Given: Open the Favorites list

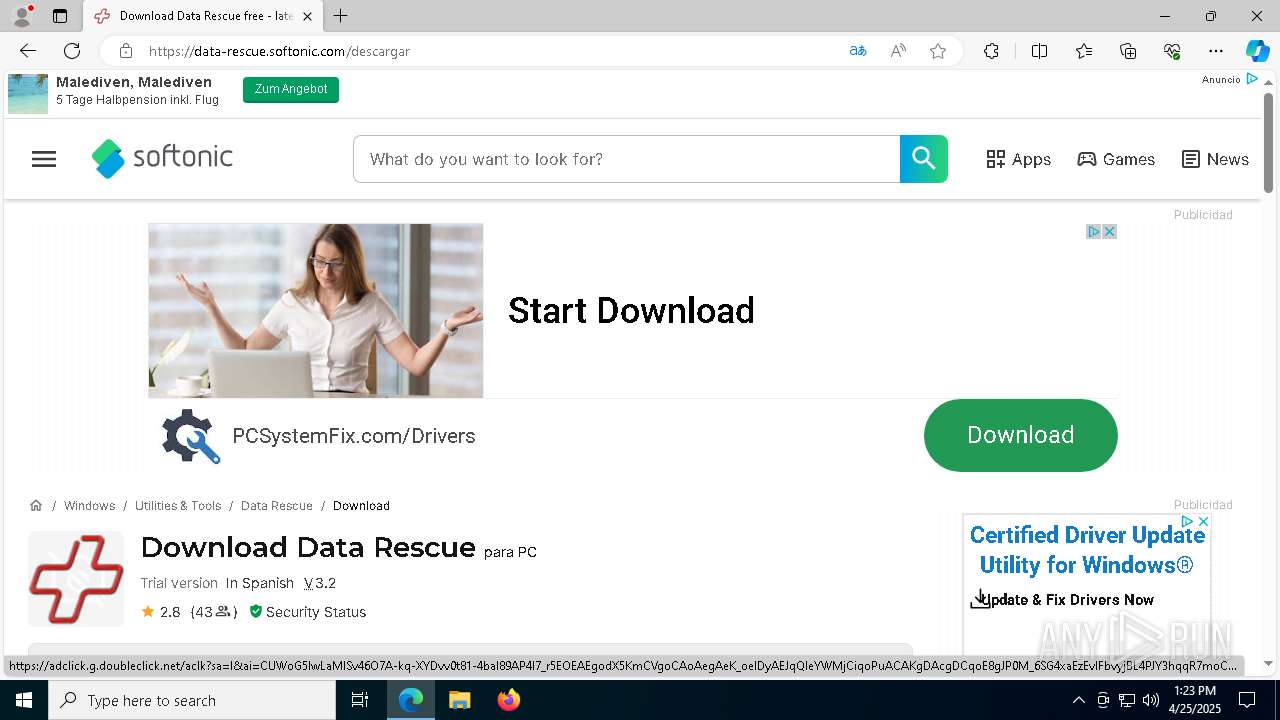Looking at the screenshot, I should (x=1084, y=51).
